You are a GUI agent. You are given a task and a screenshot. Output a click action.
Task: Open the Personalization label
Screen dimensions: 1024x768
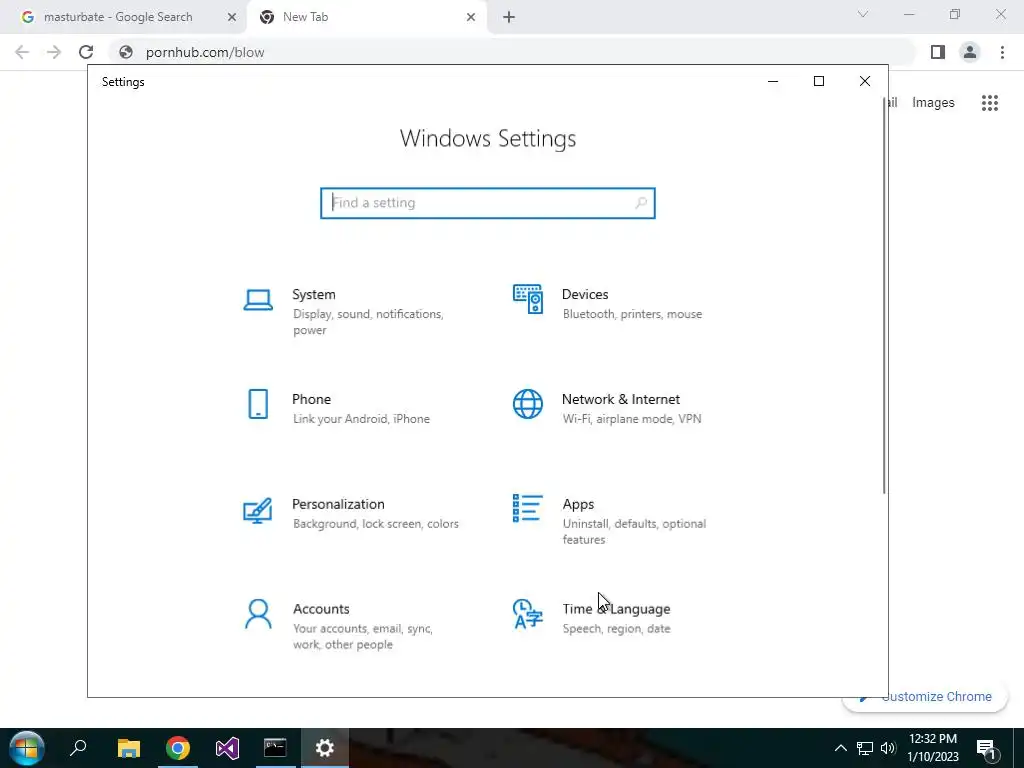click(x=338, y=504)
